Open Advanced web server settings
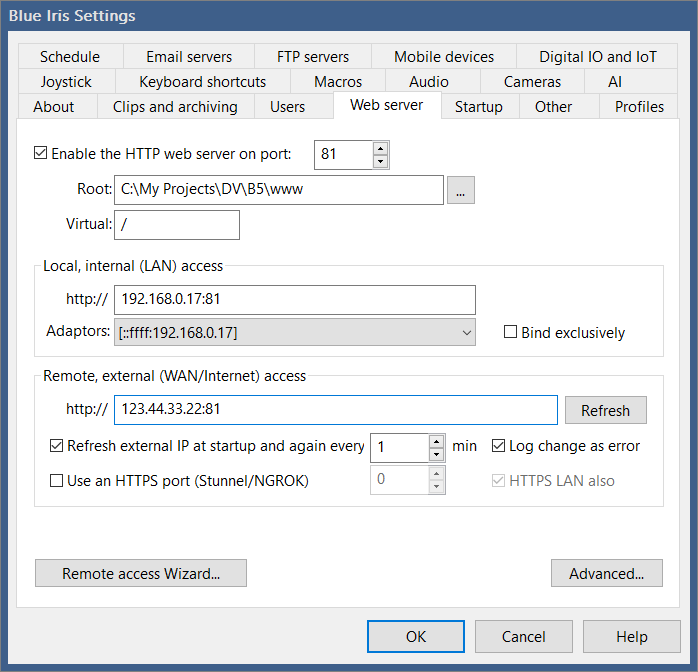This screenshot has width=698, height=672. coord(606,573)
